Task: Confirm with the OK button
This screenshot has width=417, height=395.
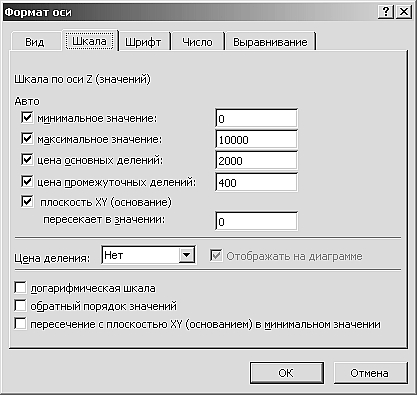Action: (x=286, y=373)
